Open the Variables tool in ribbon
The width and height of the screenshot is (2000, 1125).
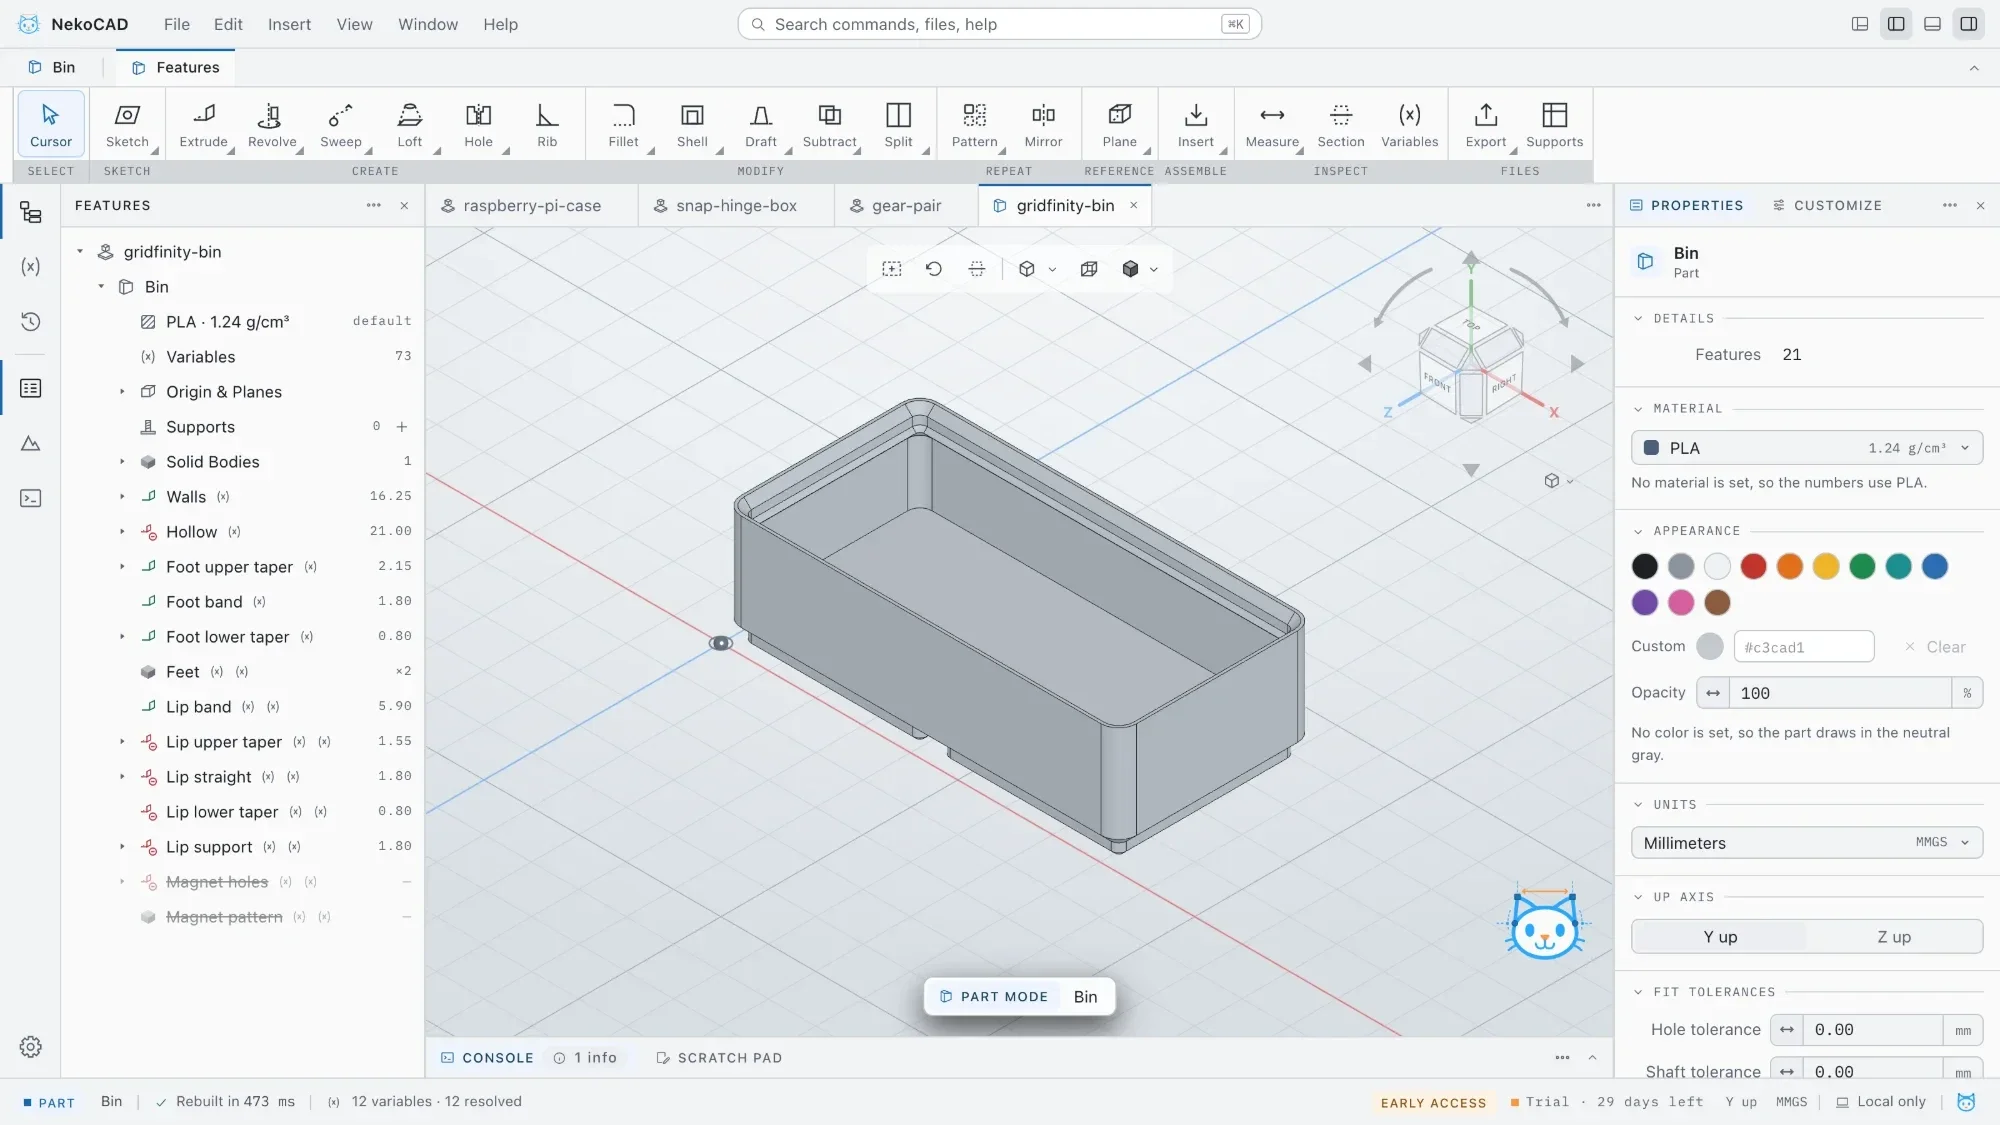[x=1409, y=124]
